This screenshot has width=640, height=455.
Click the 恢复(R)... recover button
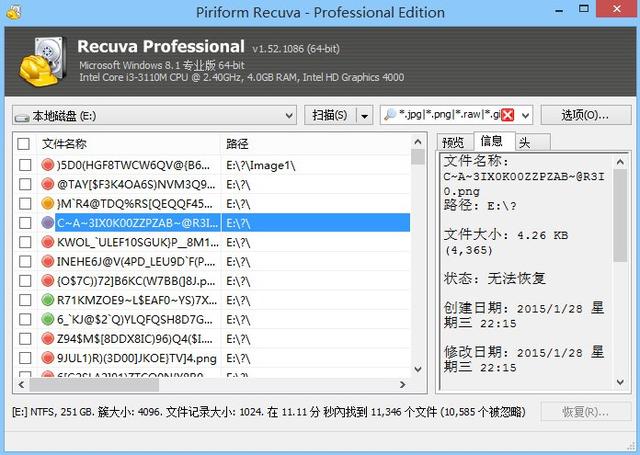point(586,412)
